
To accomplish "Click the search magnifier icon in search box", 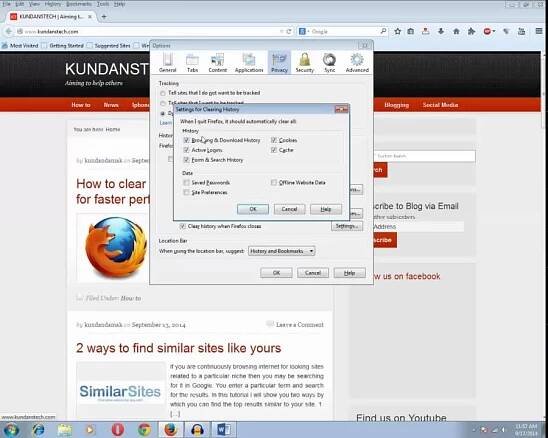I will 383,31.
